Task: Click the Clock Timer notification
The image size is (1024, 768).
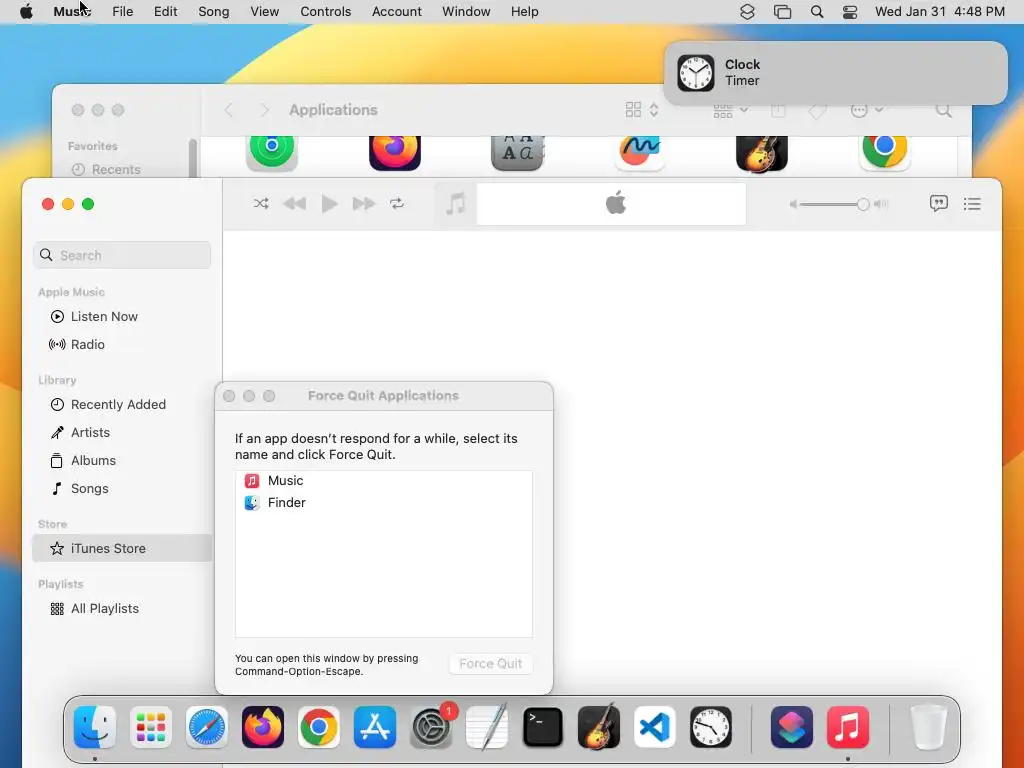Action: 835,72
